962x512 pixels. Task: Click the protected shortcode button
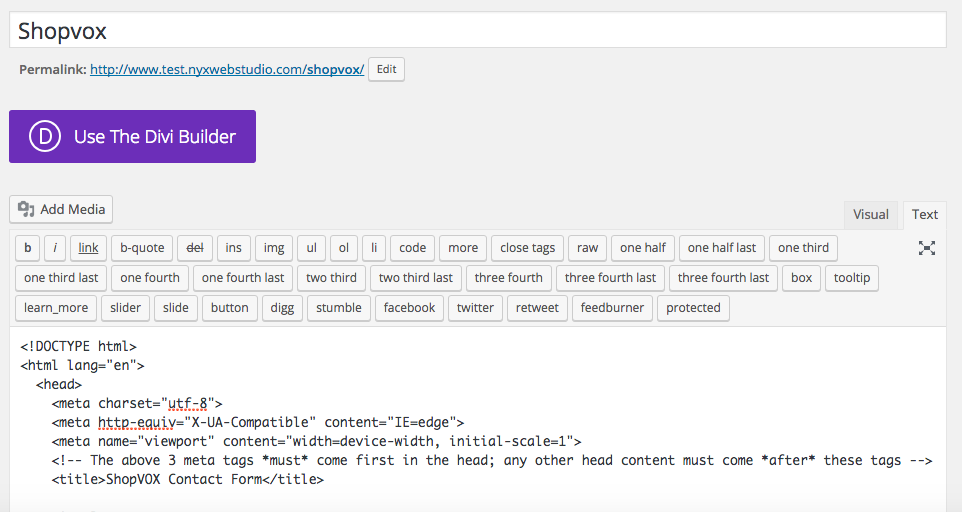pos(693,308)
